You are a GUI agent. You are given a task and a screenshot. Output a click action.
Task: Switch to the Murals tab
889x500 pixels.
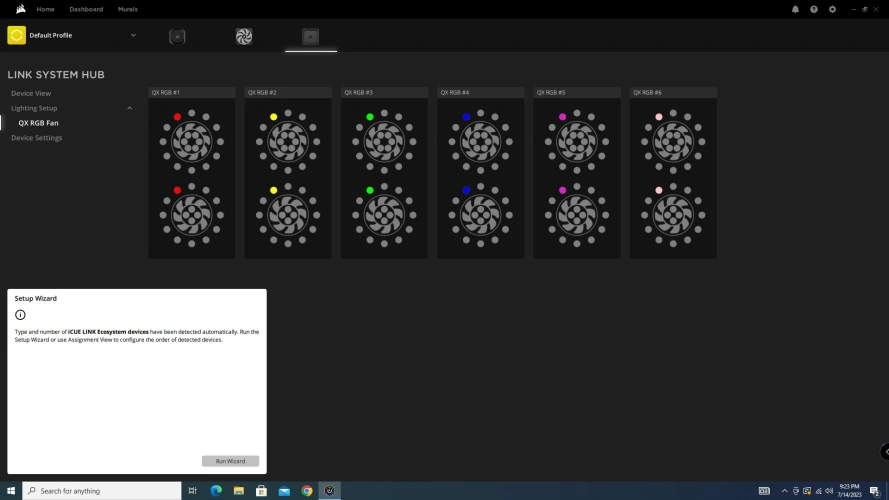coord(127,9)
